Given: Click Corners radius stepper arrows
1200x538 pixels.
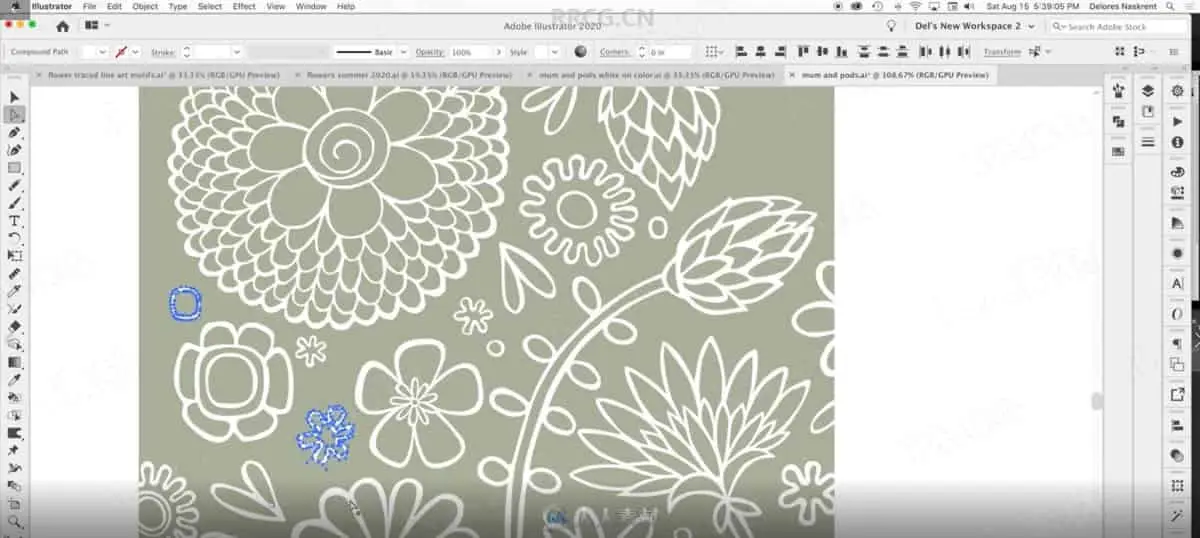Looking at the screenshot, I should coord(640,51).
